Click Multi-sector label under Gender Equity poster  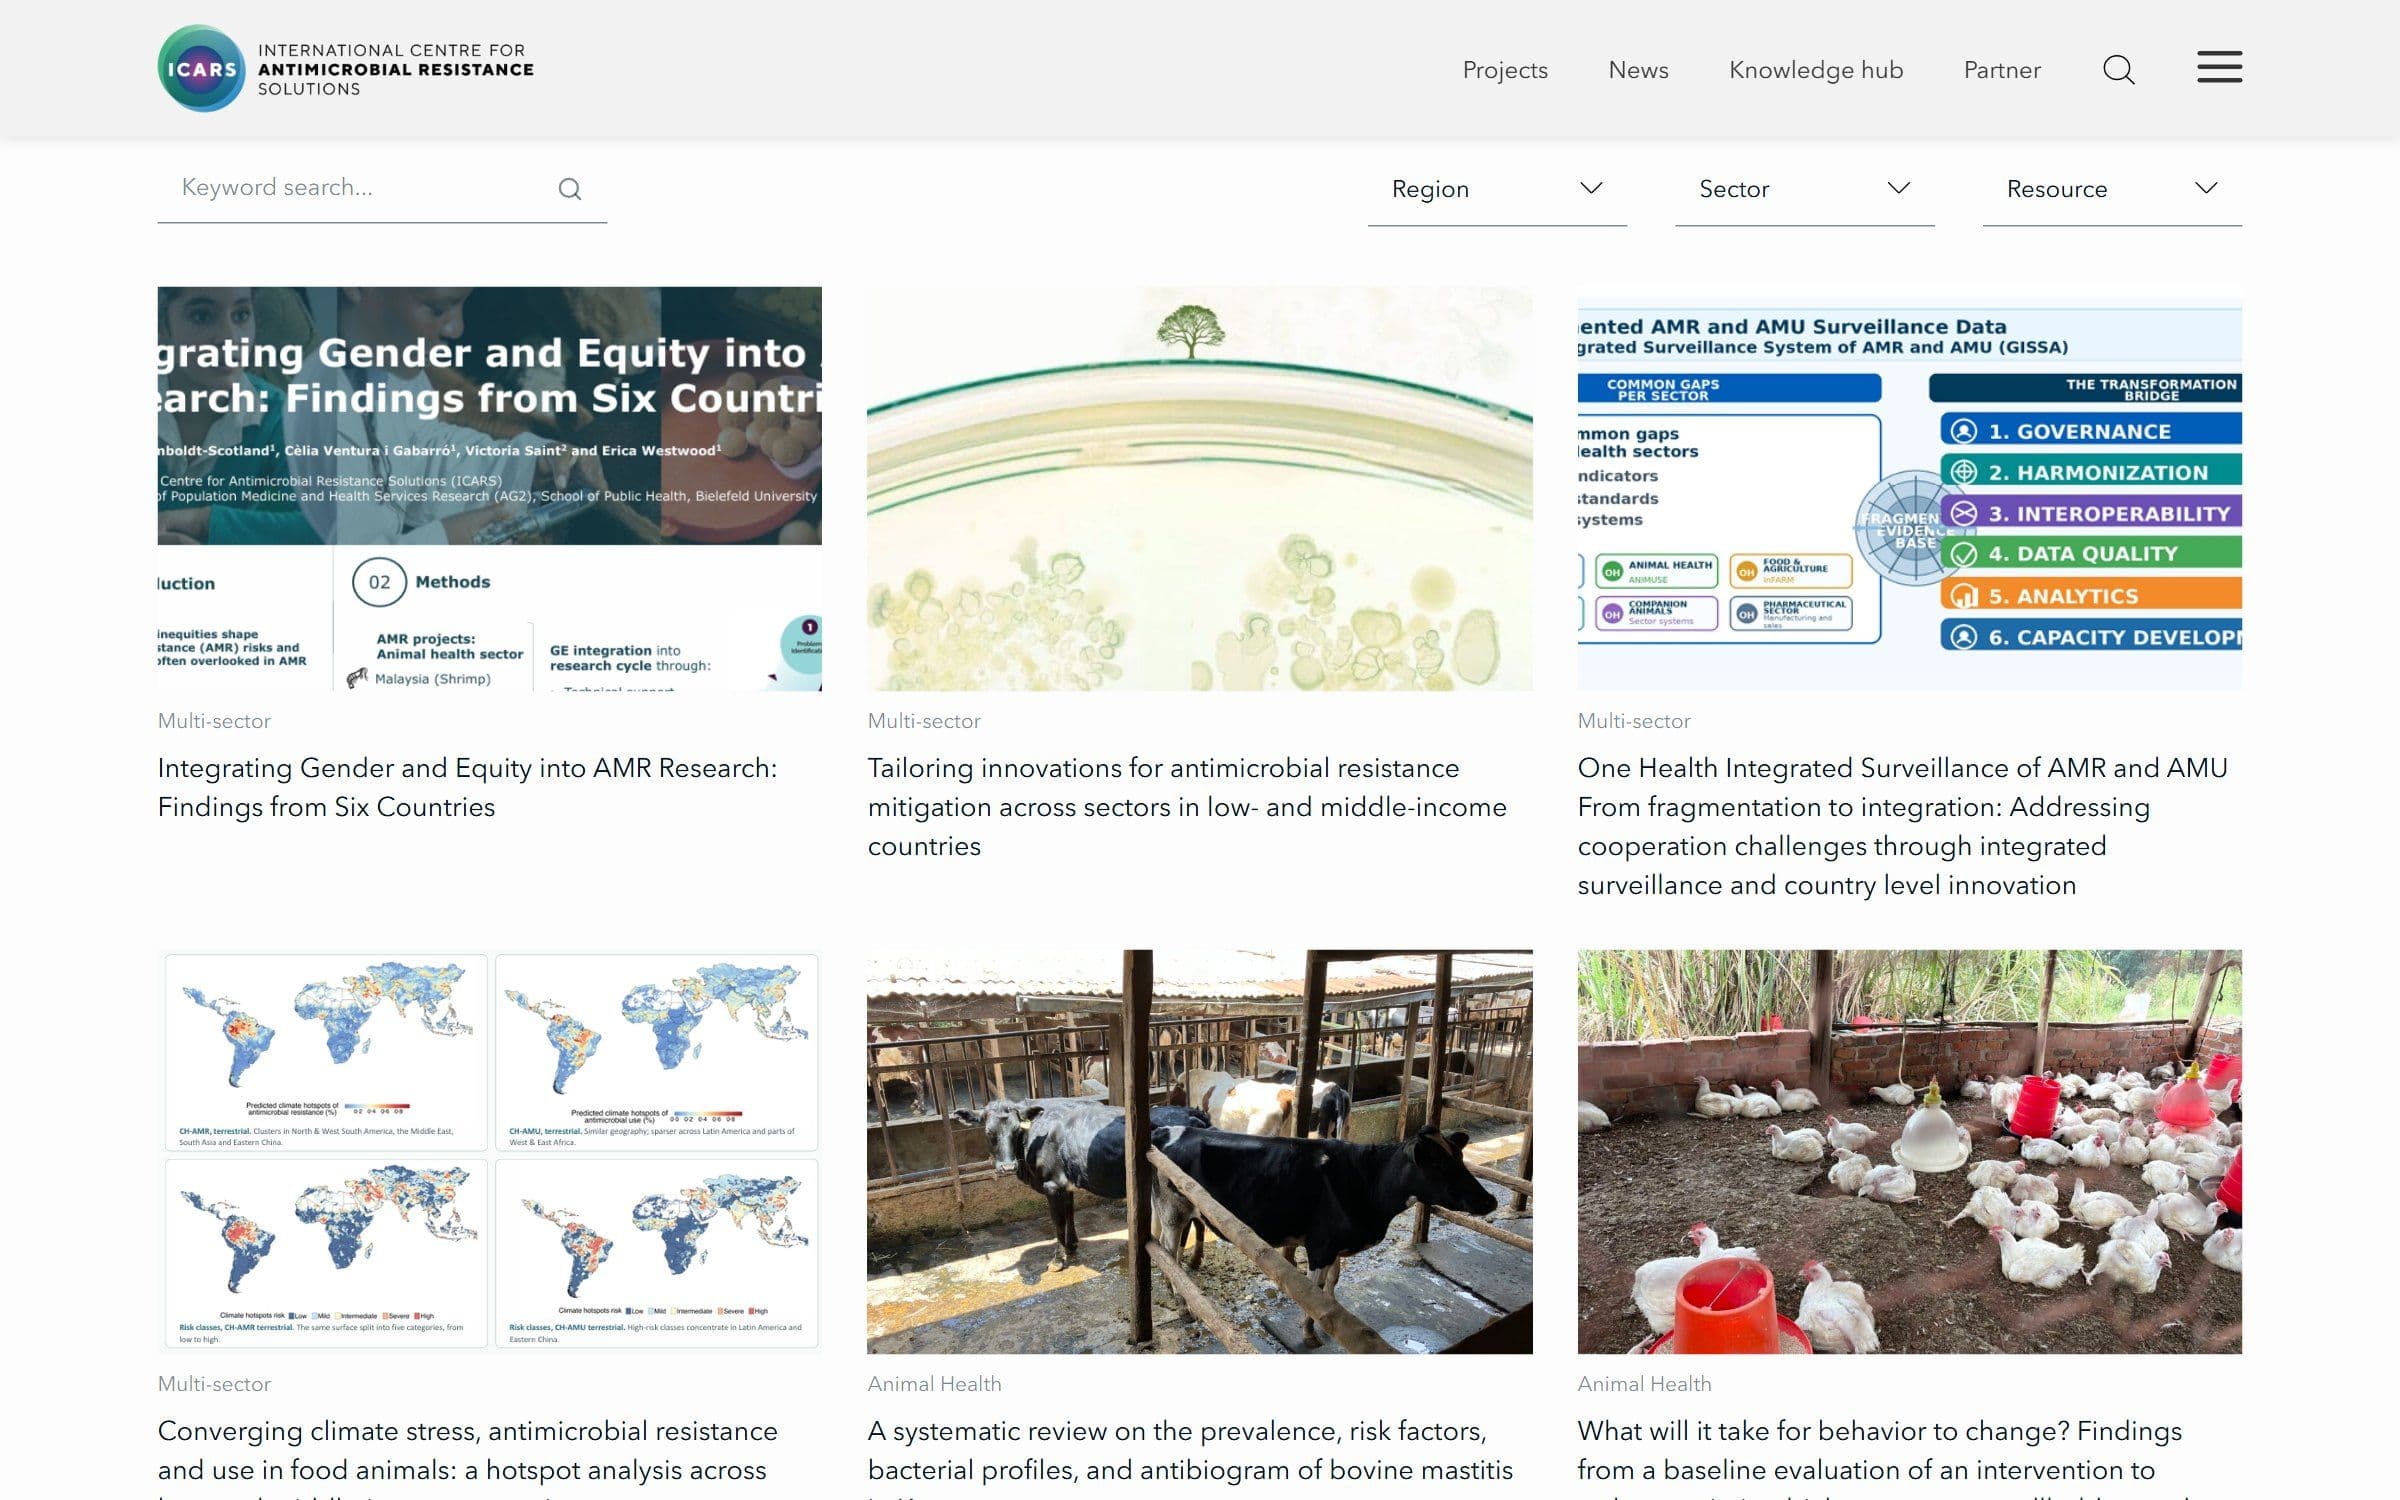click(x=214, y=721)
